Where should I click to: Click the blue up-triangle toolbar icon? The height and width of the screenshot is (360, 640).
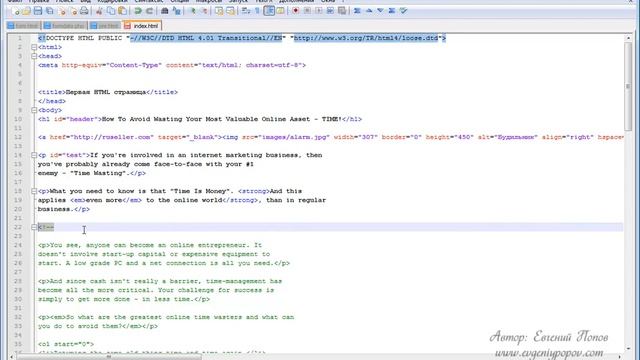pyautogui.click(x=369, y=11)
